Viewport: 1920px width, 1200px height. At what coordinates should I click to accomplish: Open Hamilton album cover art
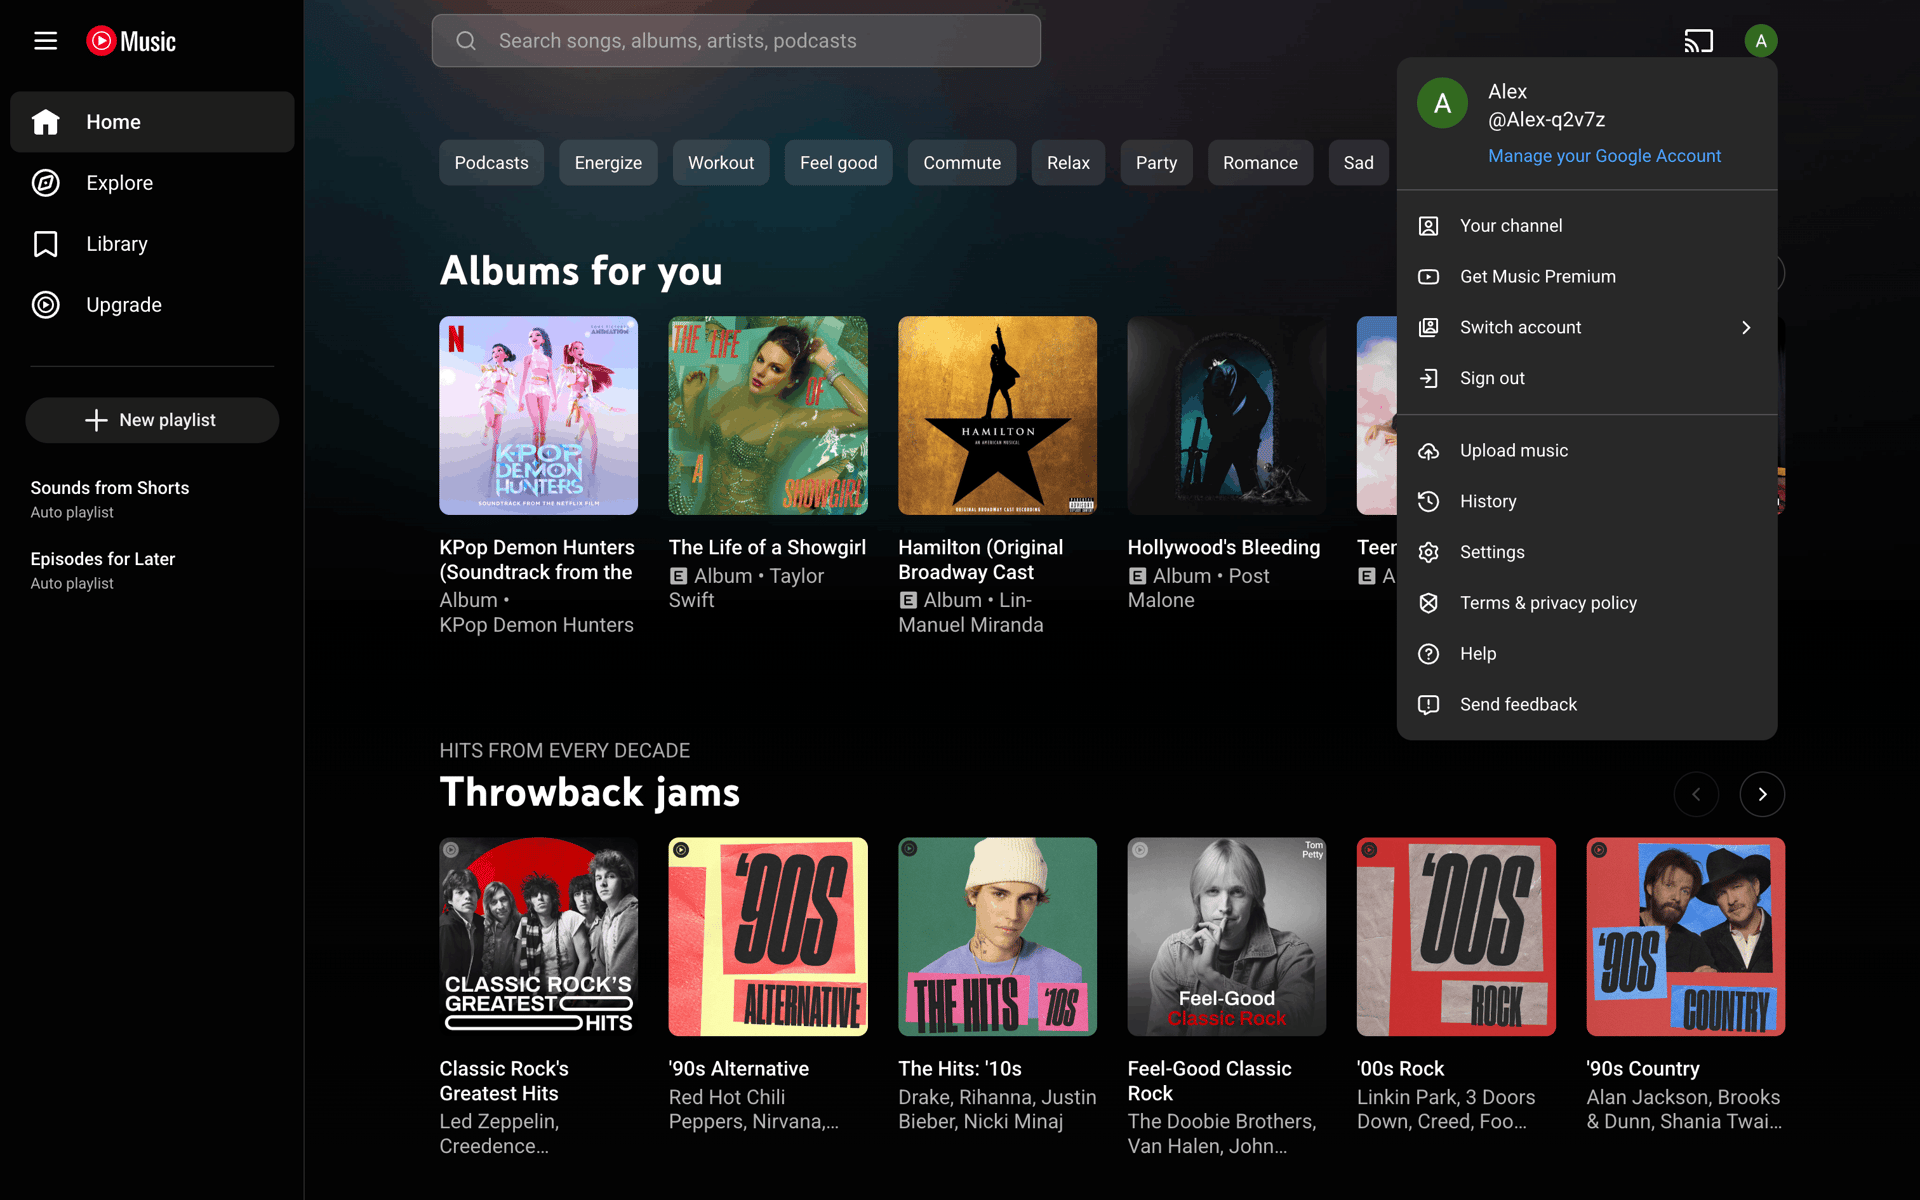[997, 416]
